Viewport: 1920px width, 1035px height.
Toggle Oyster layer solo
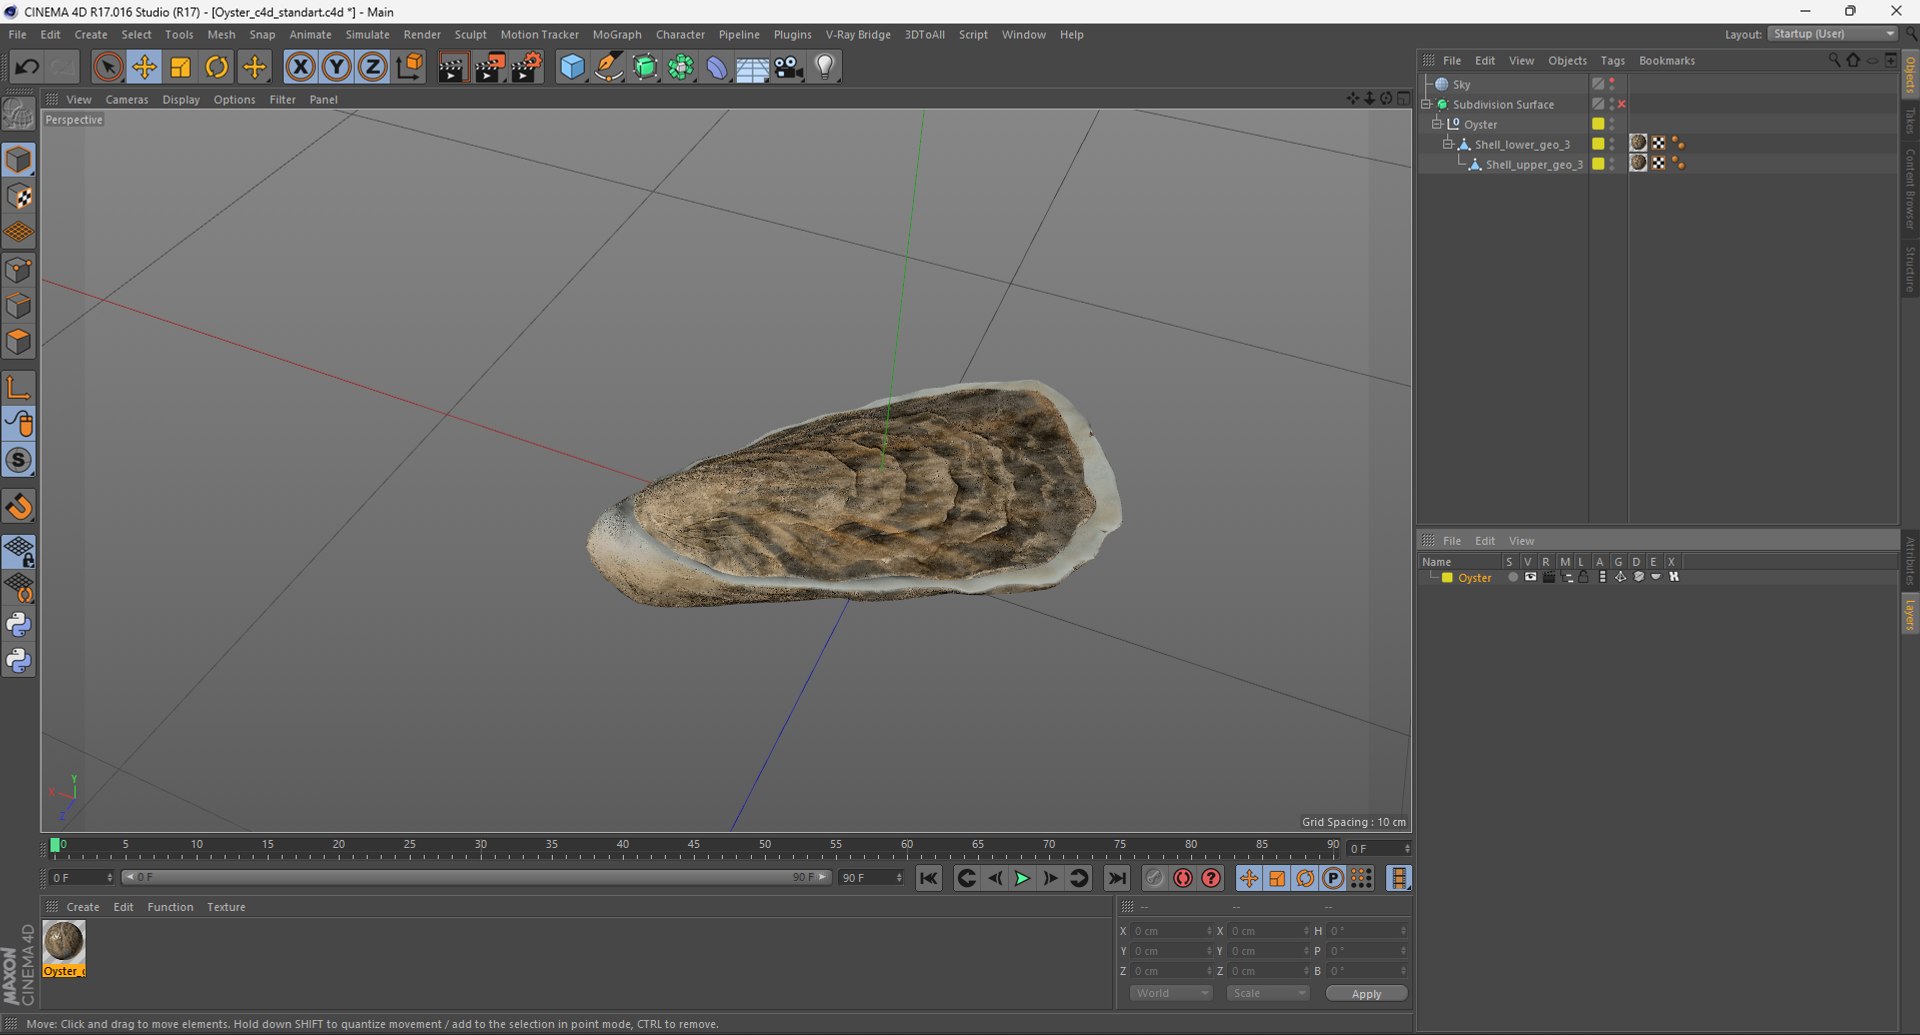[x=1512, y=577]
